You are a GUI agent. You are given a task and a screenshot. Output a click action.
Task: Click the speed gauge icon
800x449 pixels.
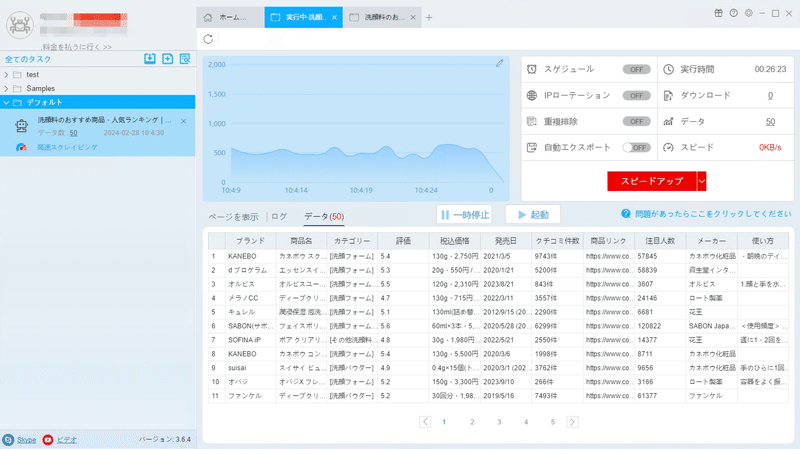(x=668, y=147)
